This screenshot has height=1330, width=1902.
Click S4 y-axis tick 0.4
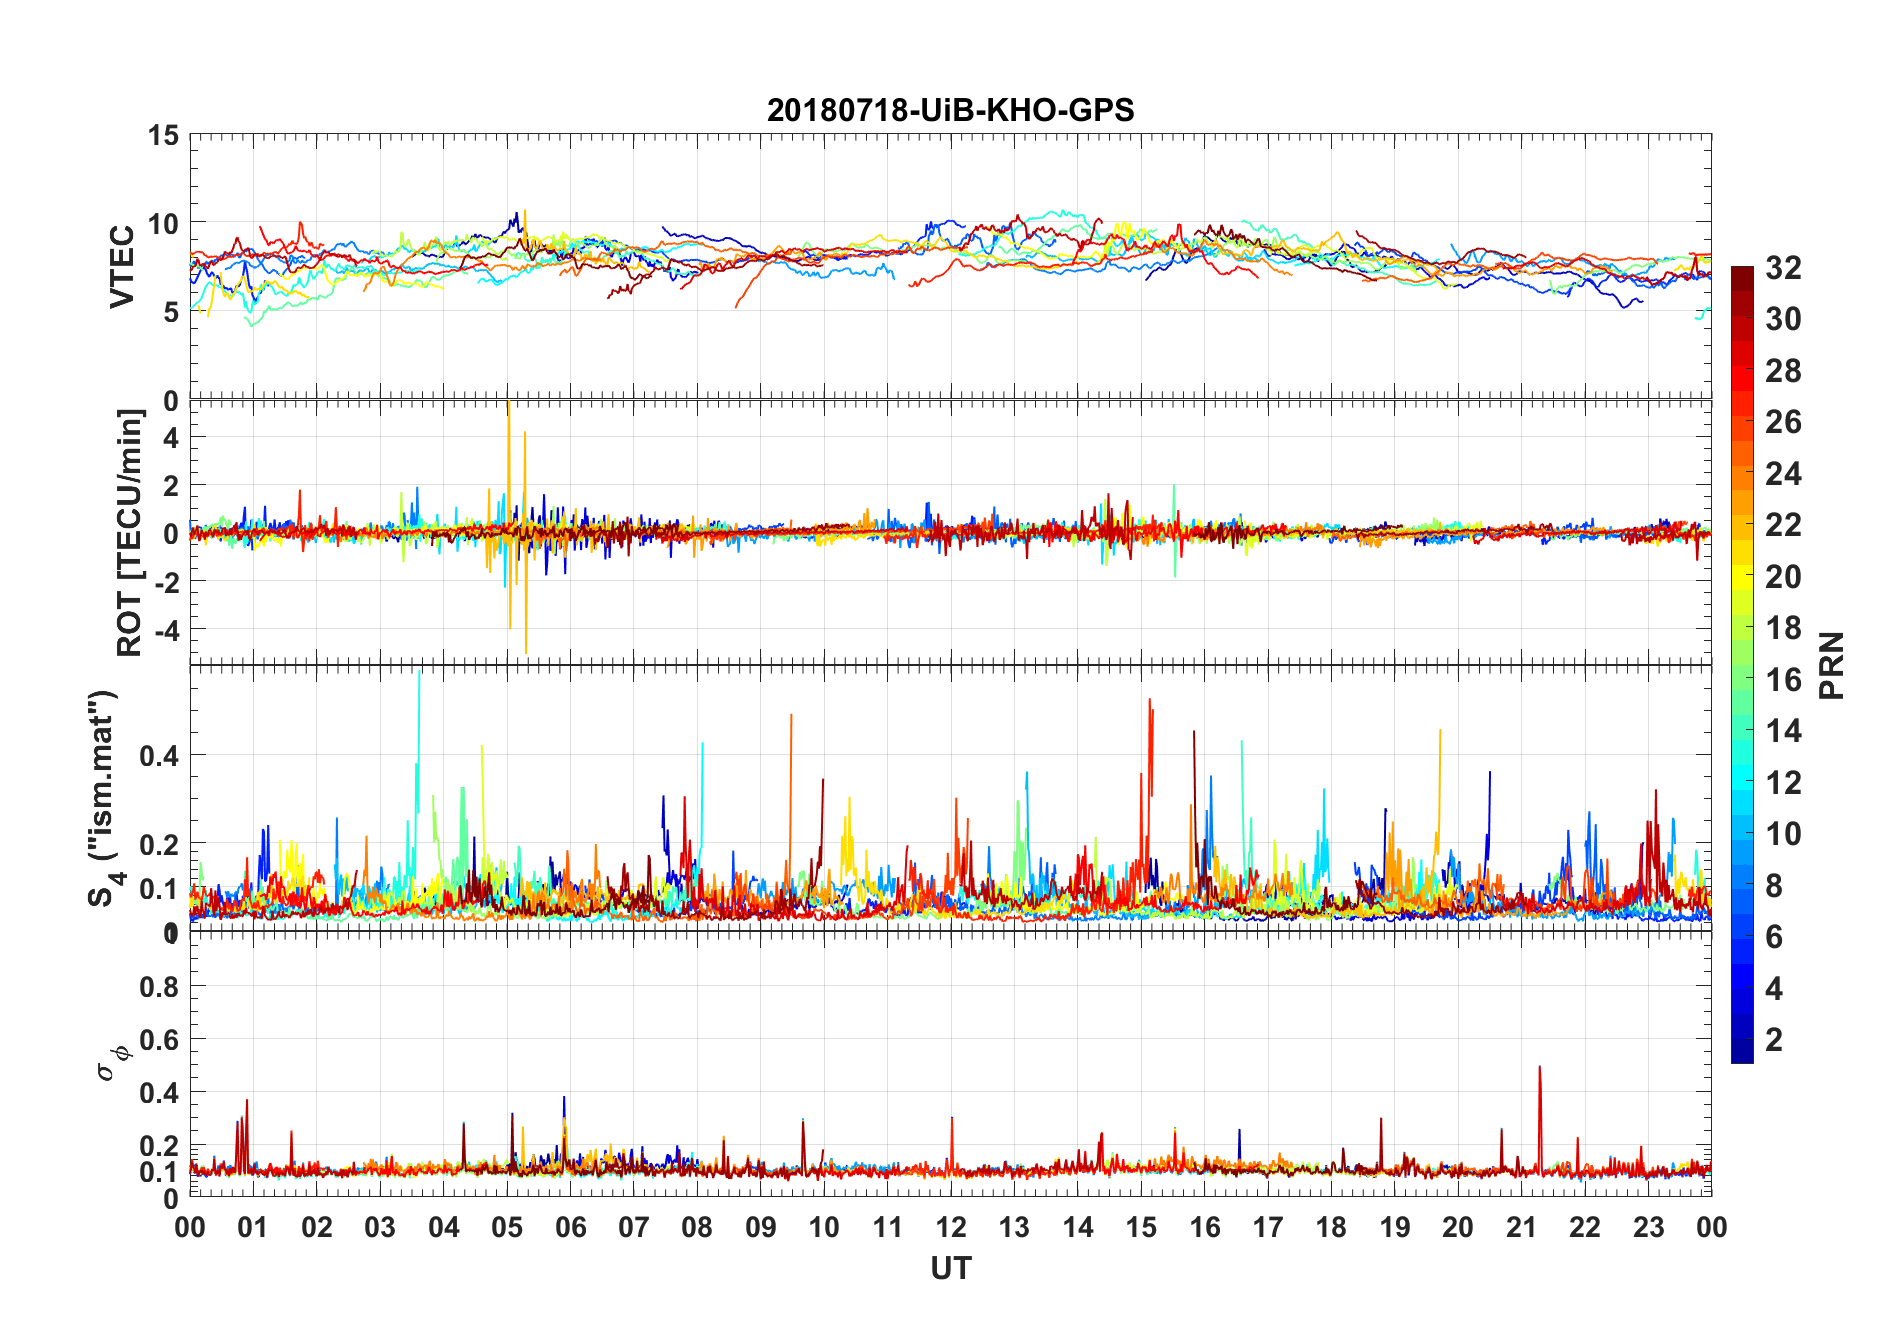click(x=160, y=755)
